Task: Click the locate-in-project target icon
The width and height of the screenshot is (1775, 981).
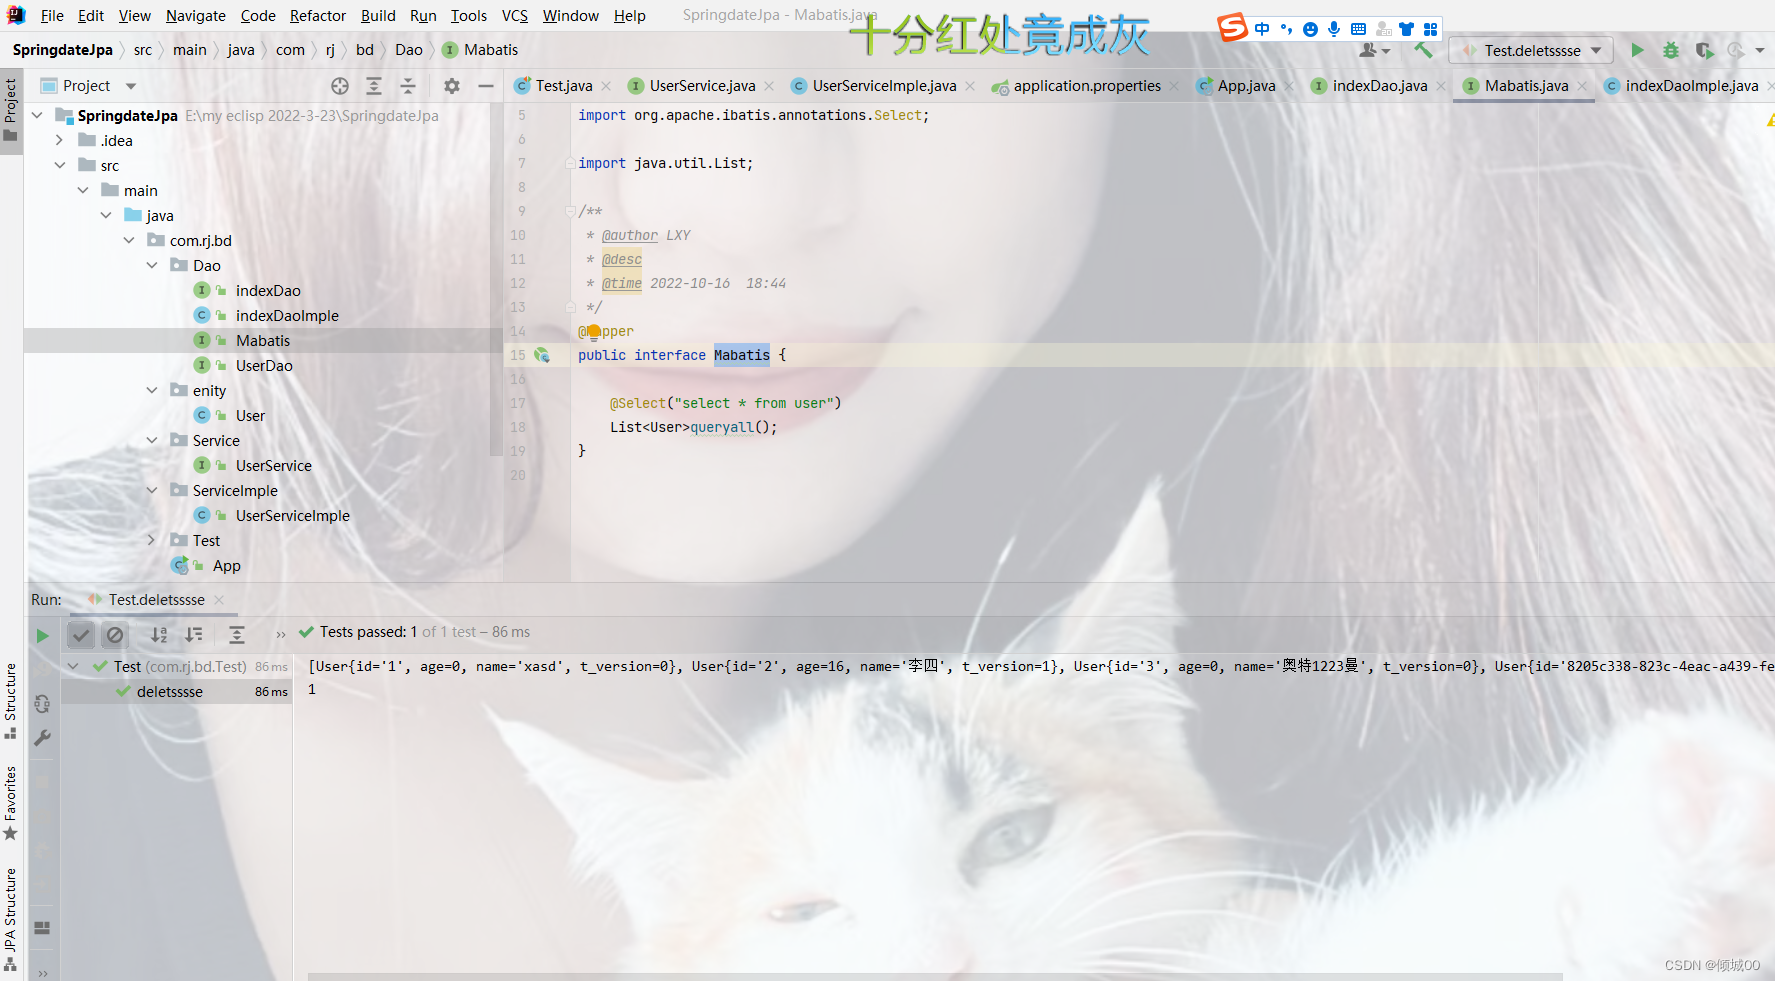Action: [x=340, y=86]
